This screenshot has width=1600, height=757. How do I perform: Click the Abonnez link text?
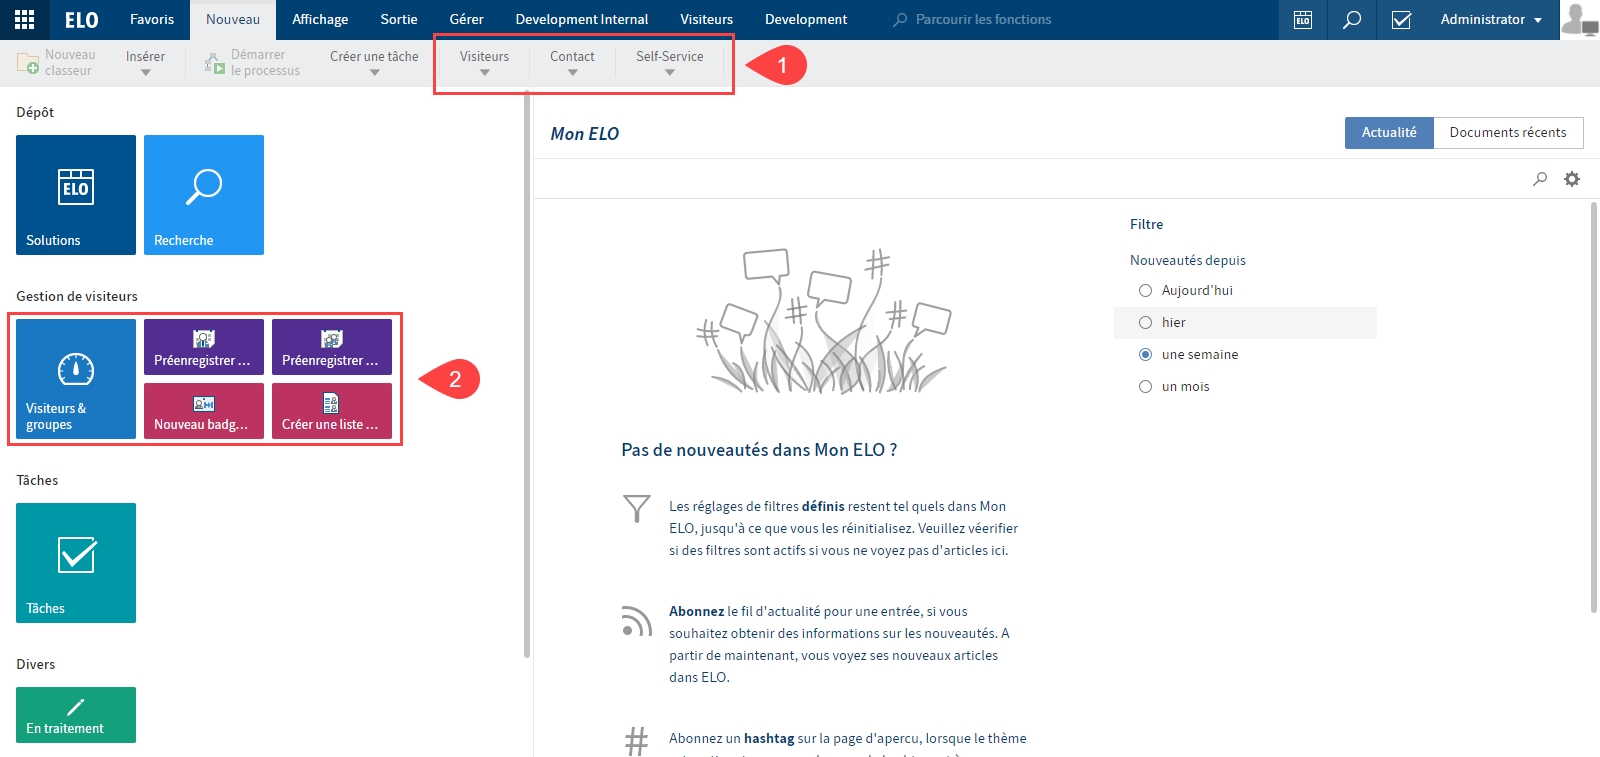click(x=696, y=612)
